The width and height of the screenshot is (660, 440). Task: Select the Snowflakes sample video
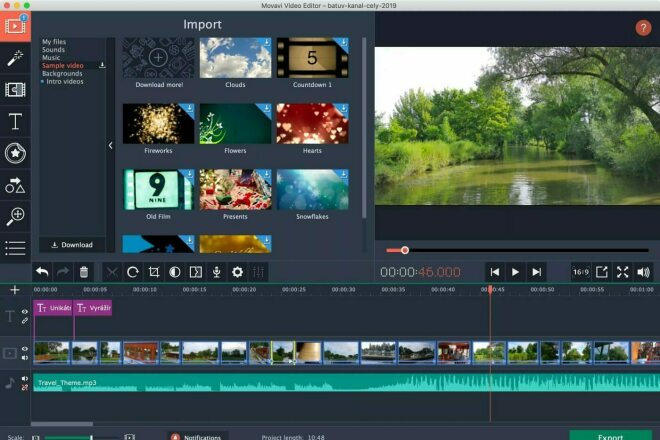coord(312,189)
